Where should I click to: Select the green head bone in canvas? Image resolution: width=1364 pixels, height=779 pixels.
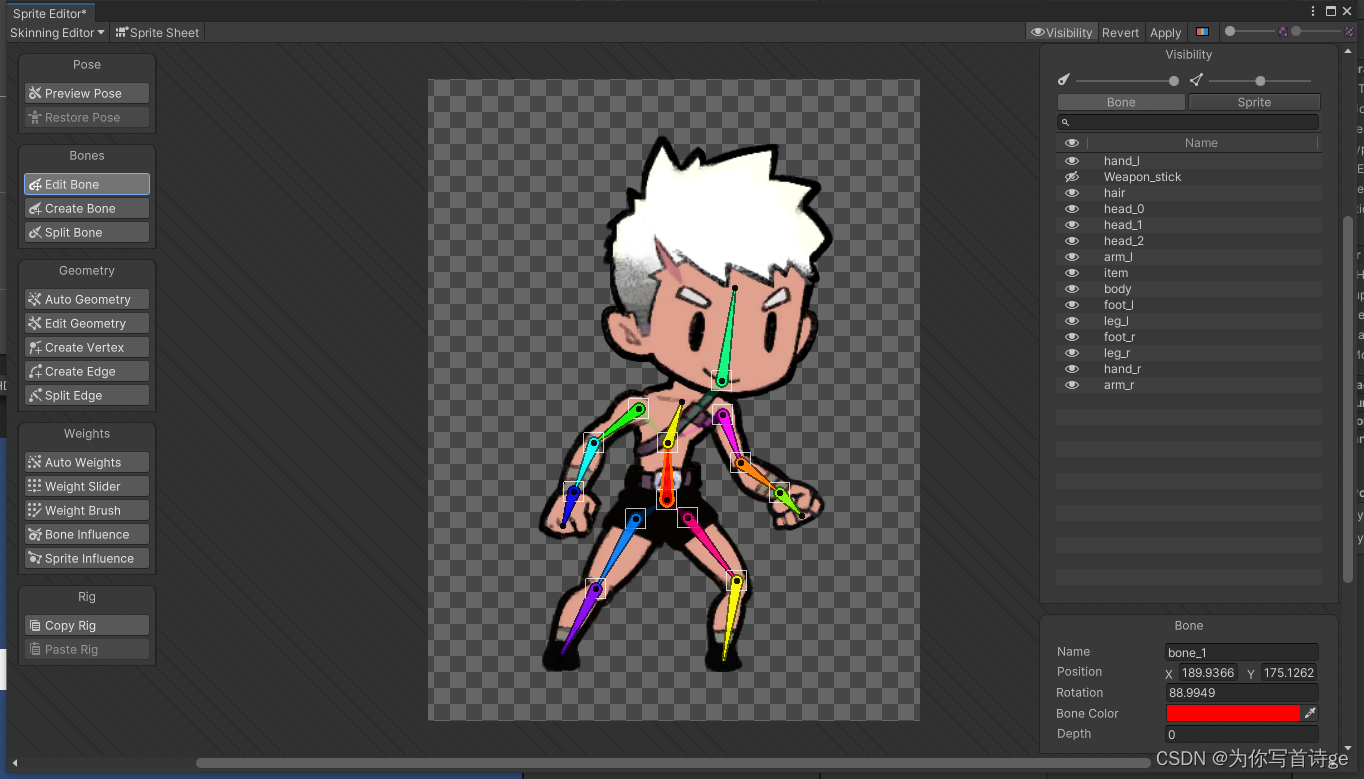coord(727,335)
